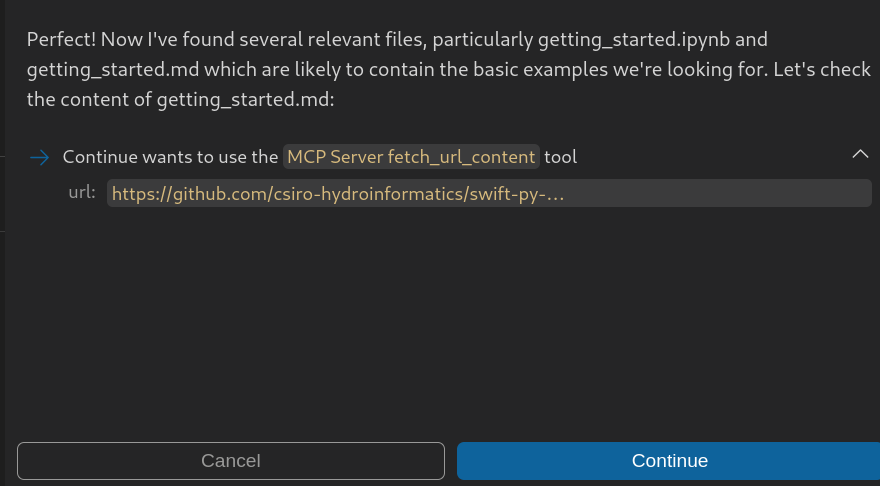
Task: Click the "url:" parameter label
Action: (x=82, y=192)
